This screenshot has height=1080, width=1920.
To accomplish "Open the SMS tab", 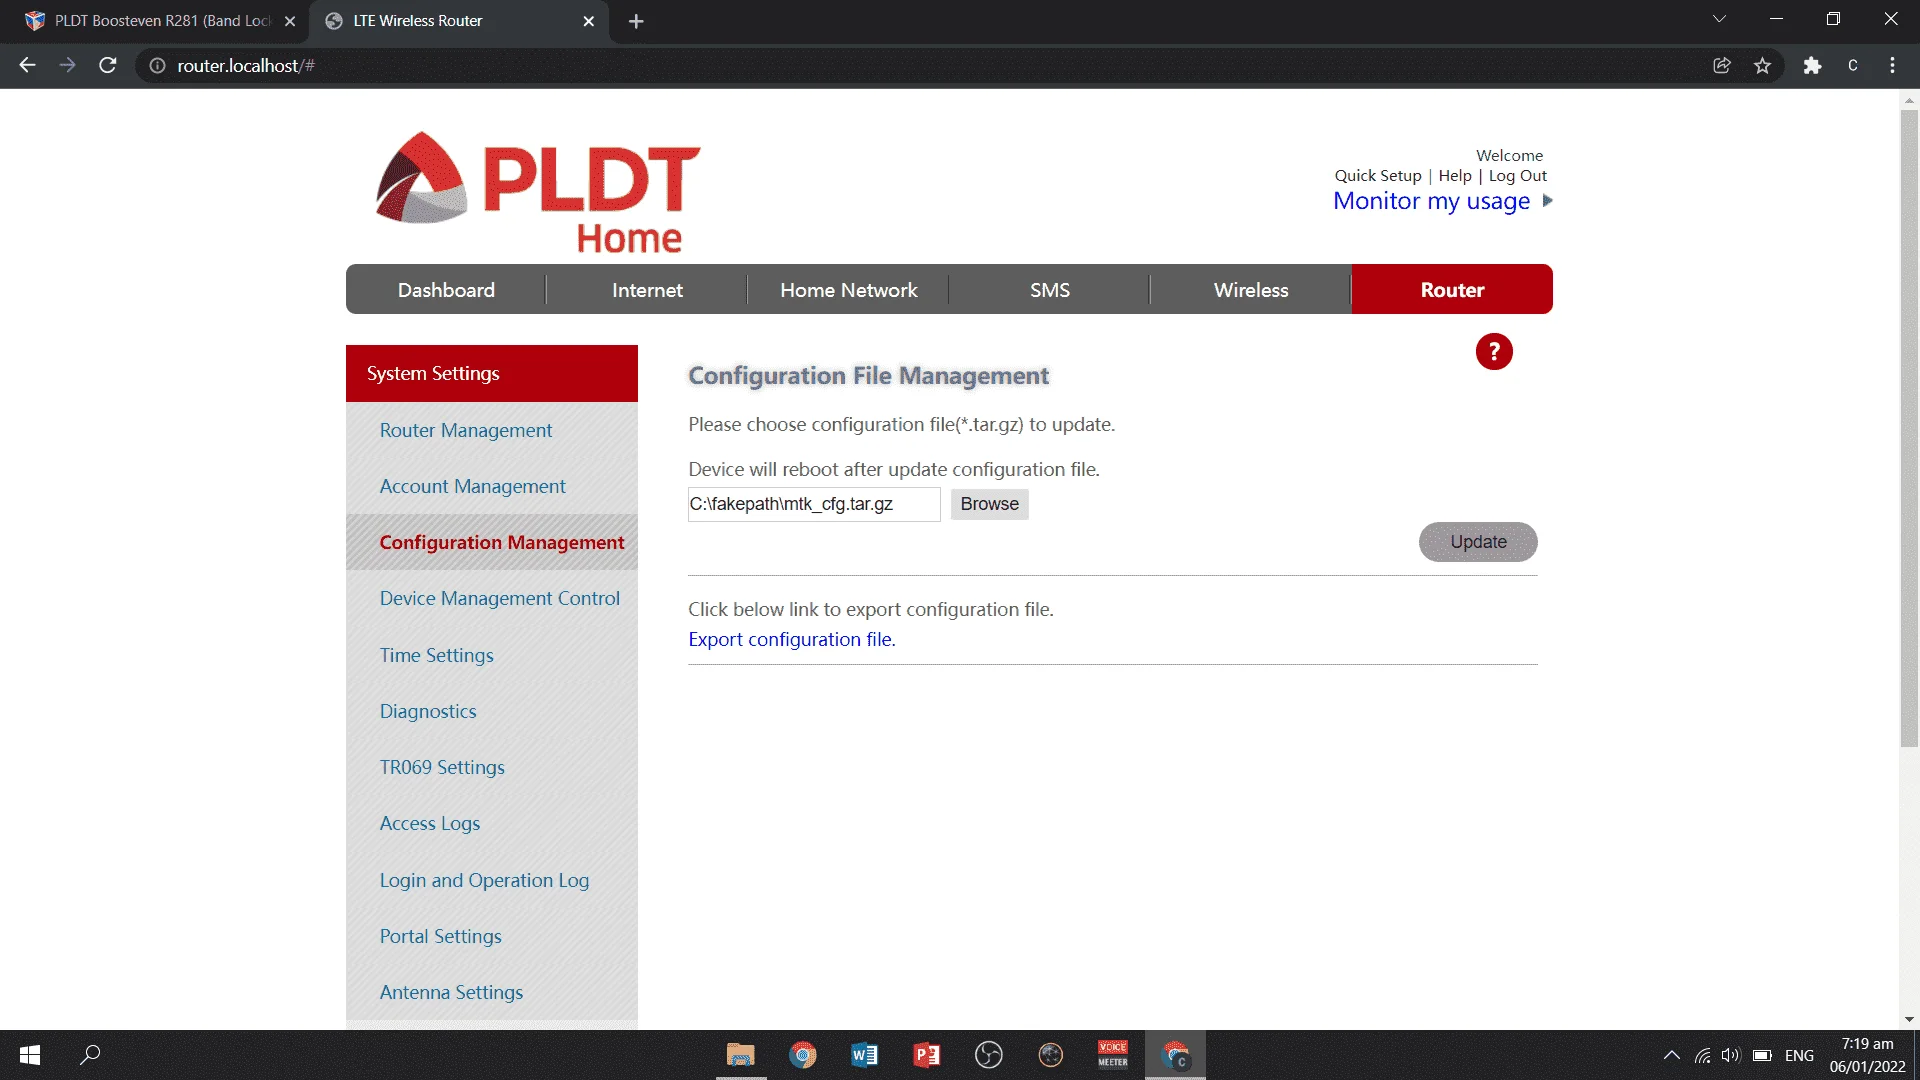I will (1050, 290).
